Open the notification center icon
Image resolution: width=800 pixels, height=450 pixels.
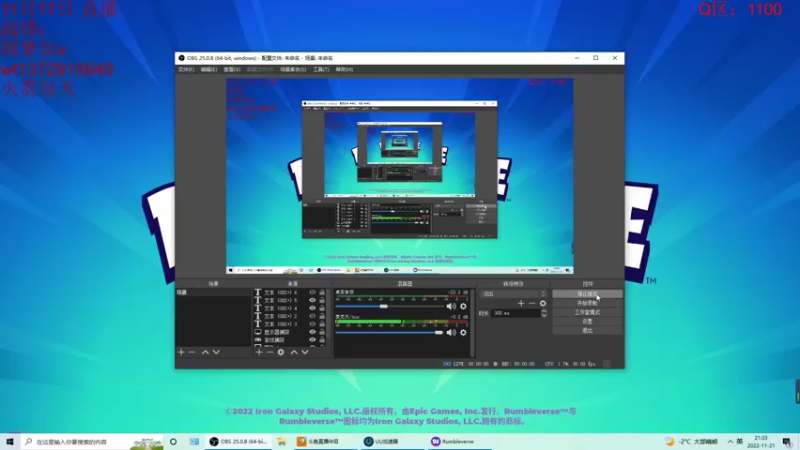tap(787, 441)
